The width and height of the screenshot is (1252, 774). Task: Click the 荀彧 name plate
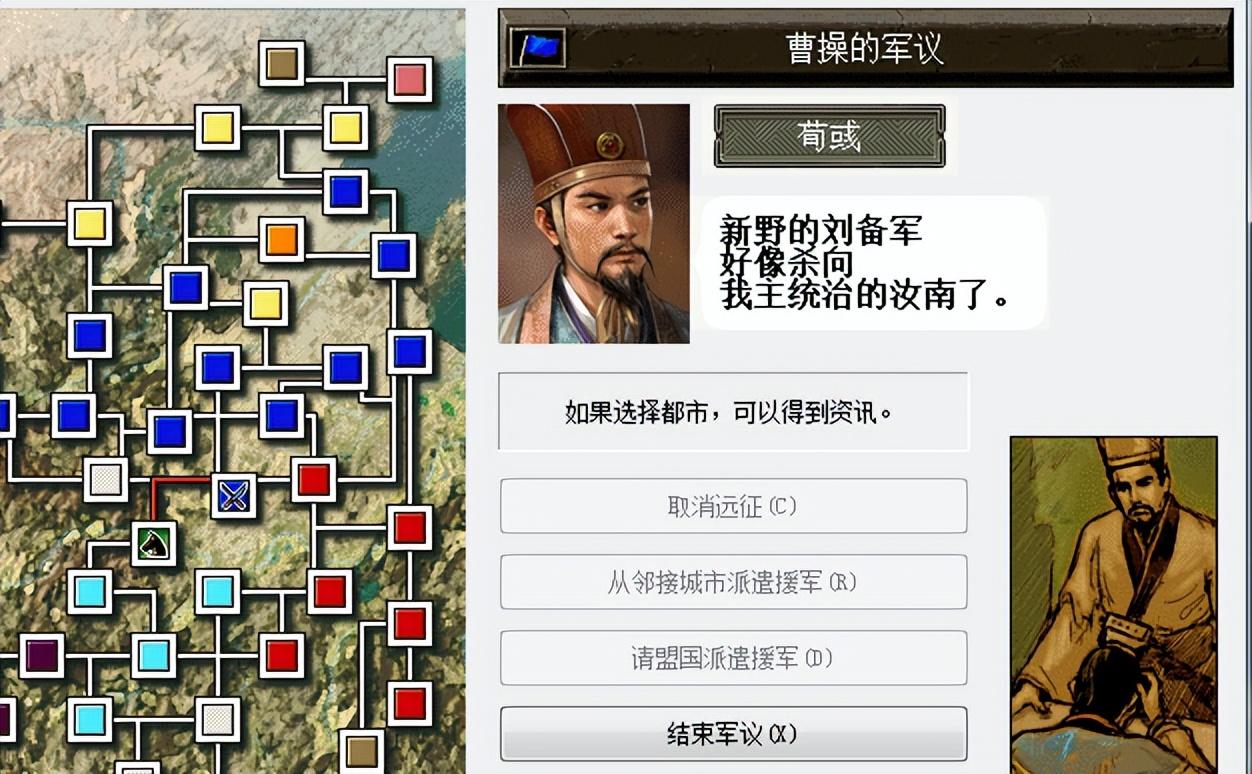click(829, 137)
